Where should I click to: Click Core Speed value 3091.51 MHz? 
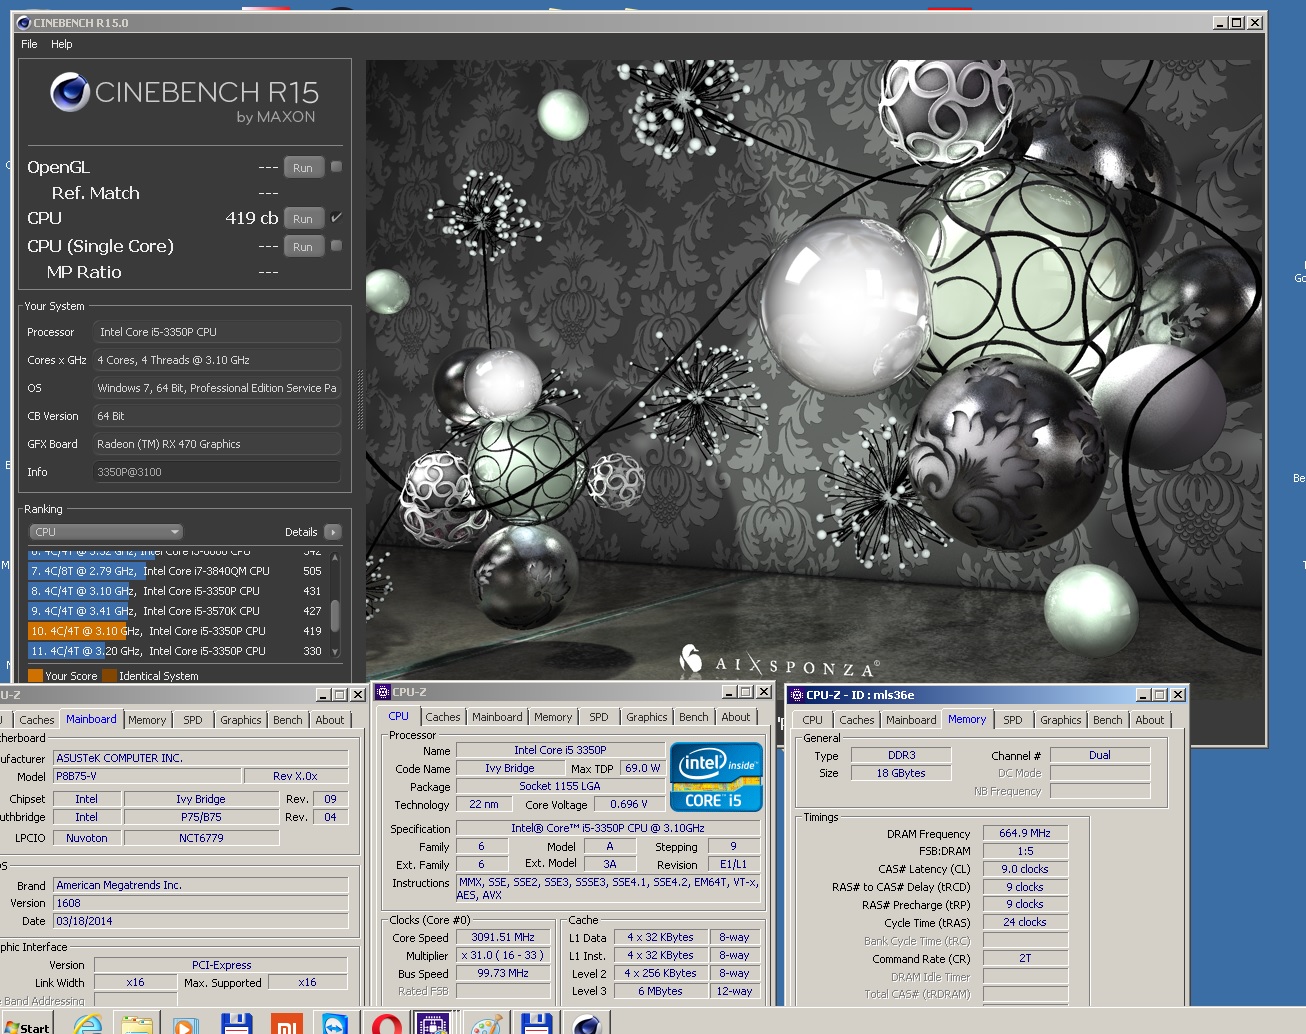(503, 937)
